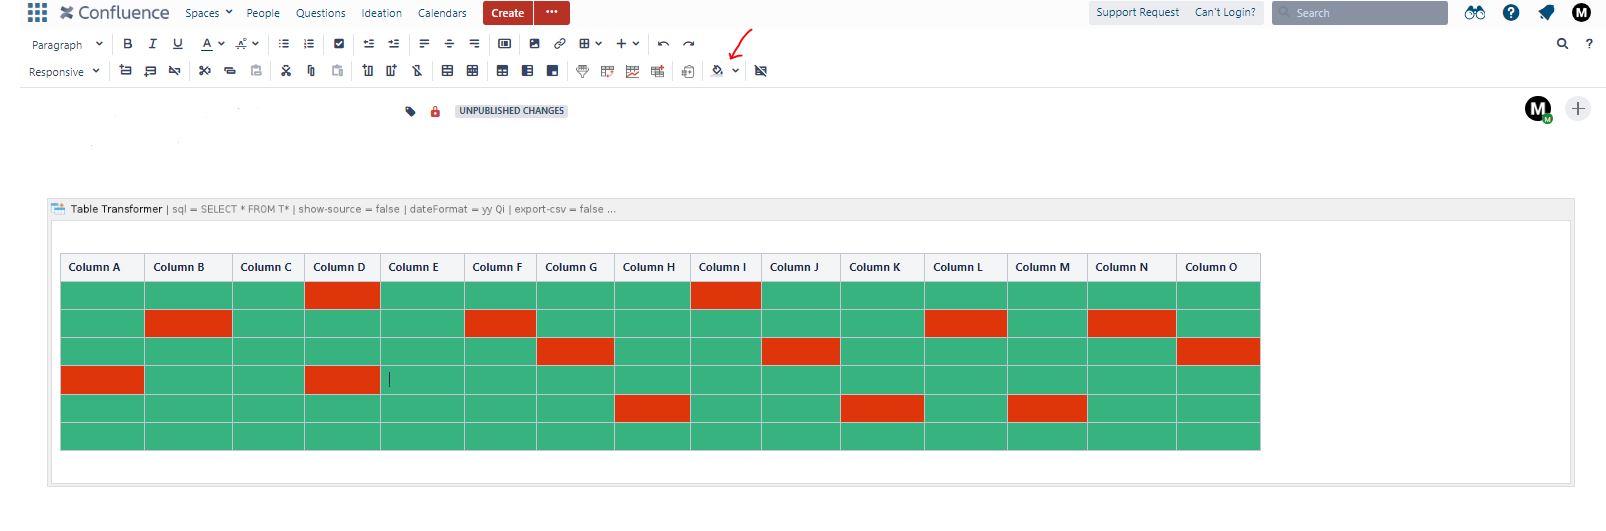Remove the table

click(x=761, y=71)
